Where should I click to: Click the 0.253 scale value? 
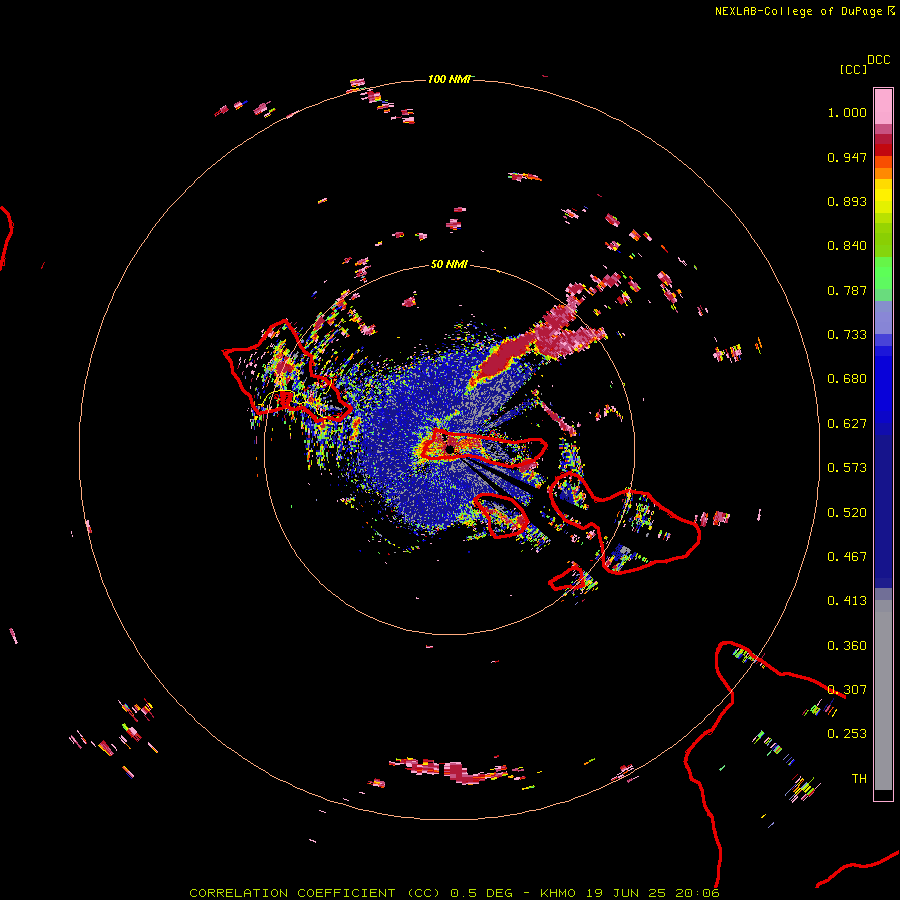click(847, 734)
